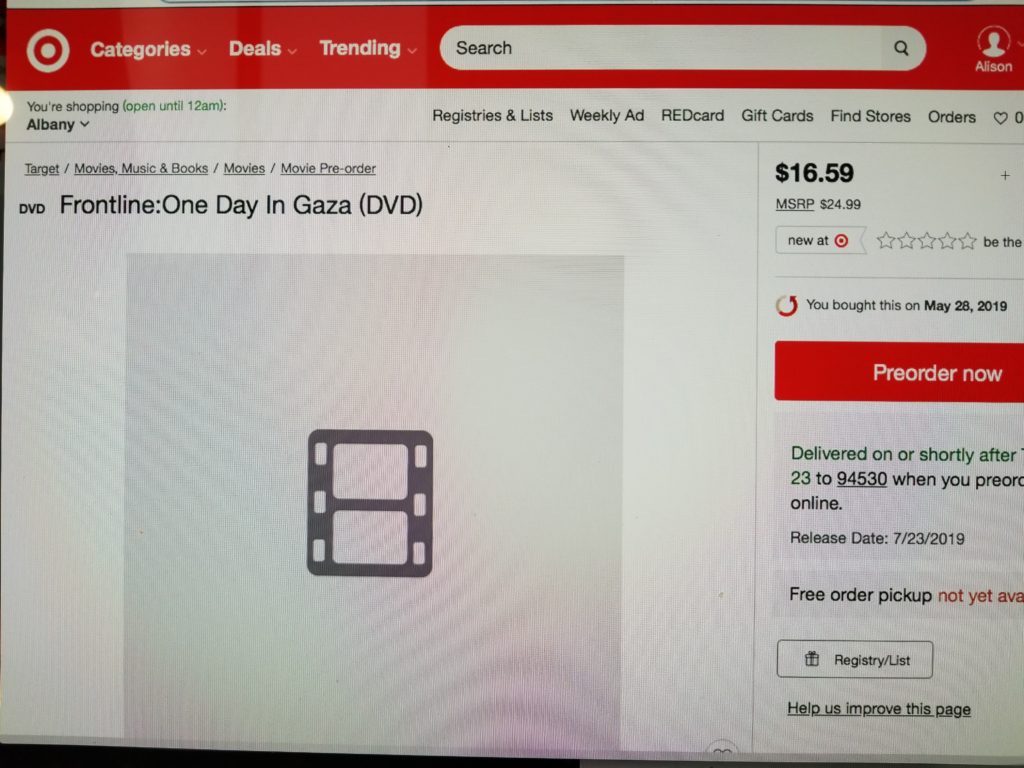Go to the Weekly Ad page
The image size is (1024, 768).
click(607, 116)
